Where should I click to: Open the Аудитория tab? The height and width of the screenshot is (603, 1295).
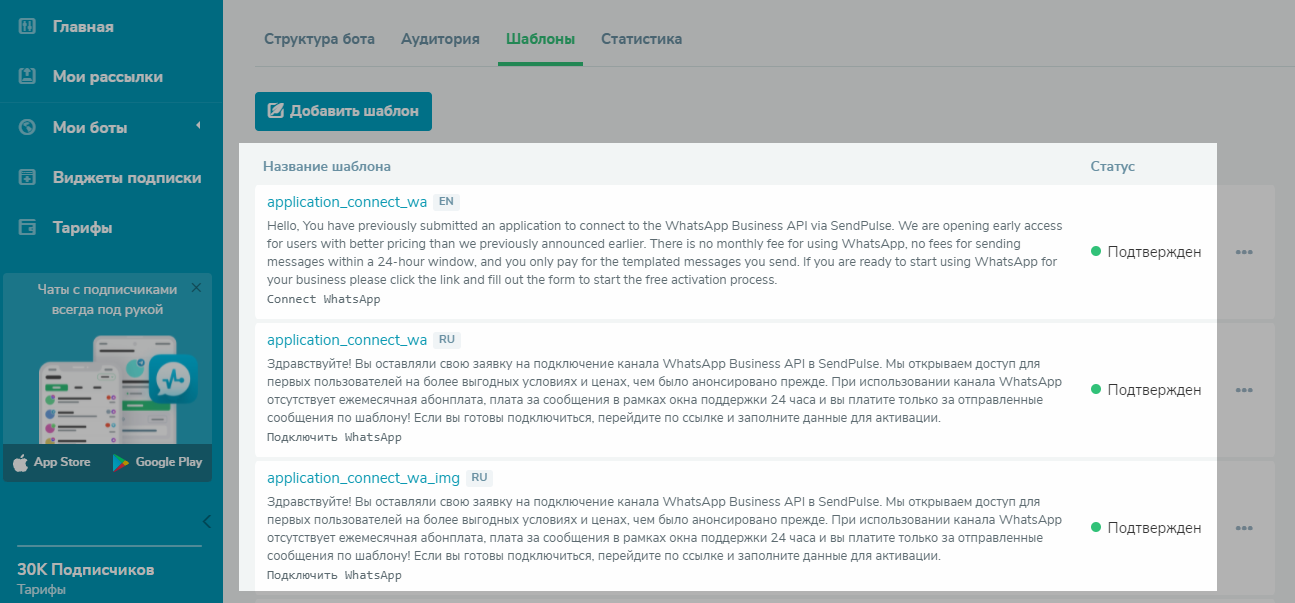tap(440, 39)
